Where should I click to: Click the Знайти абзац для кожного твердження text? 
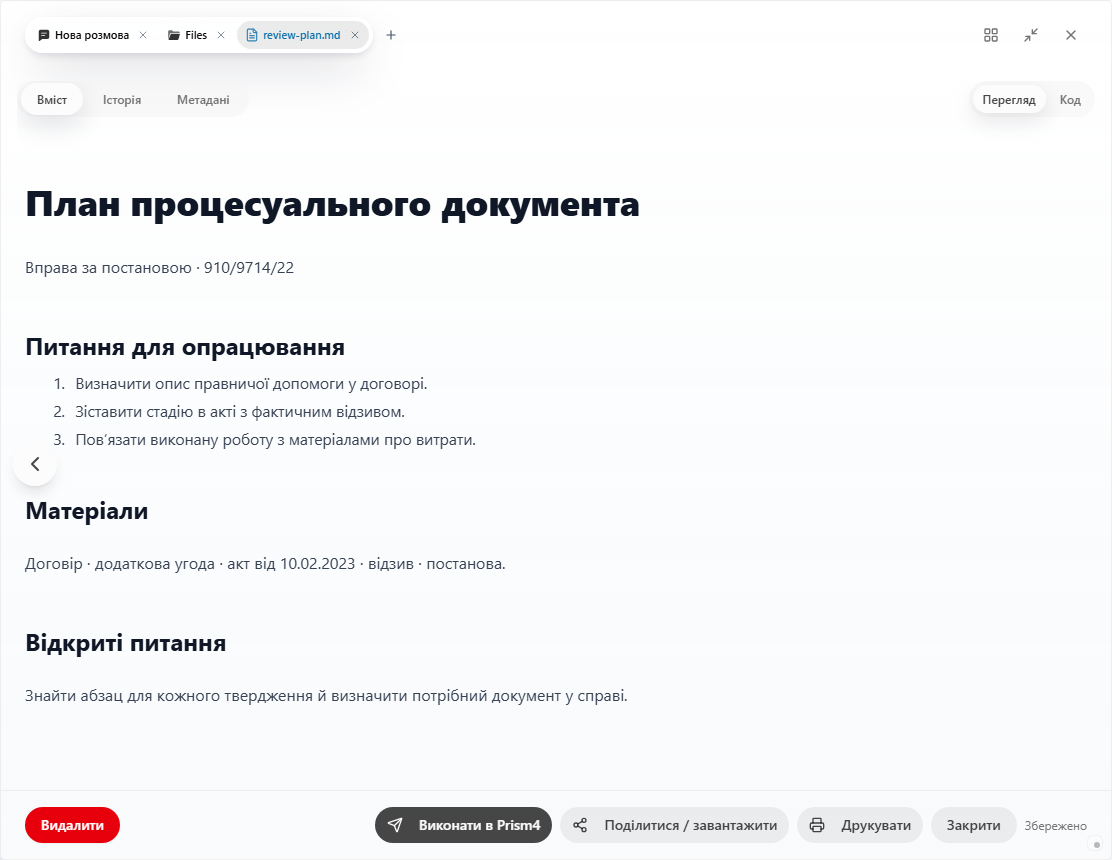326,696
